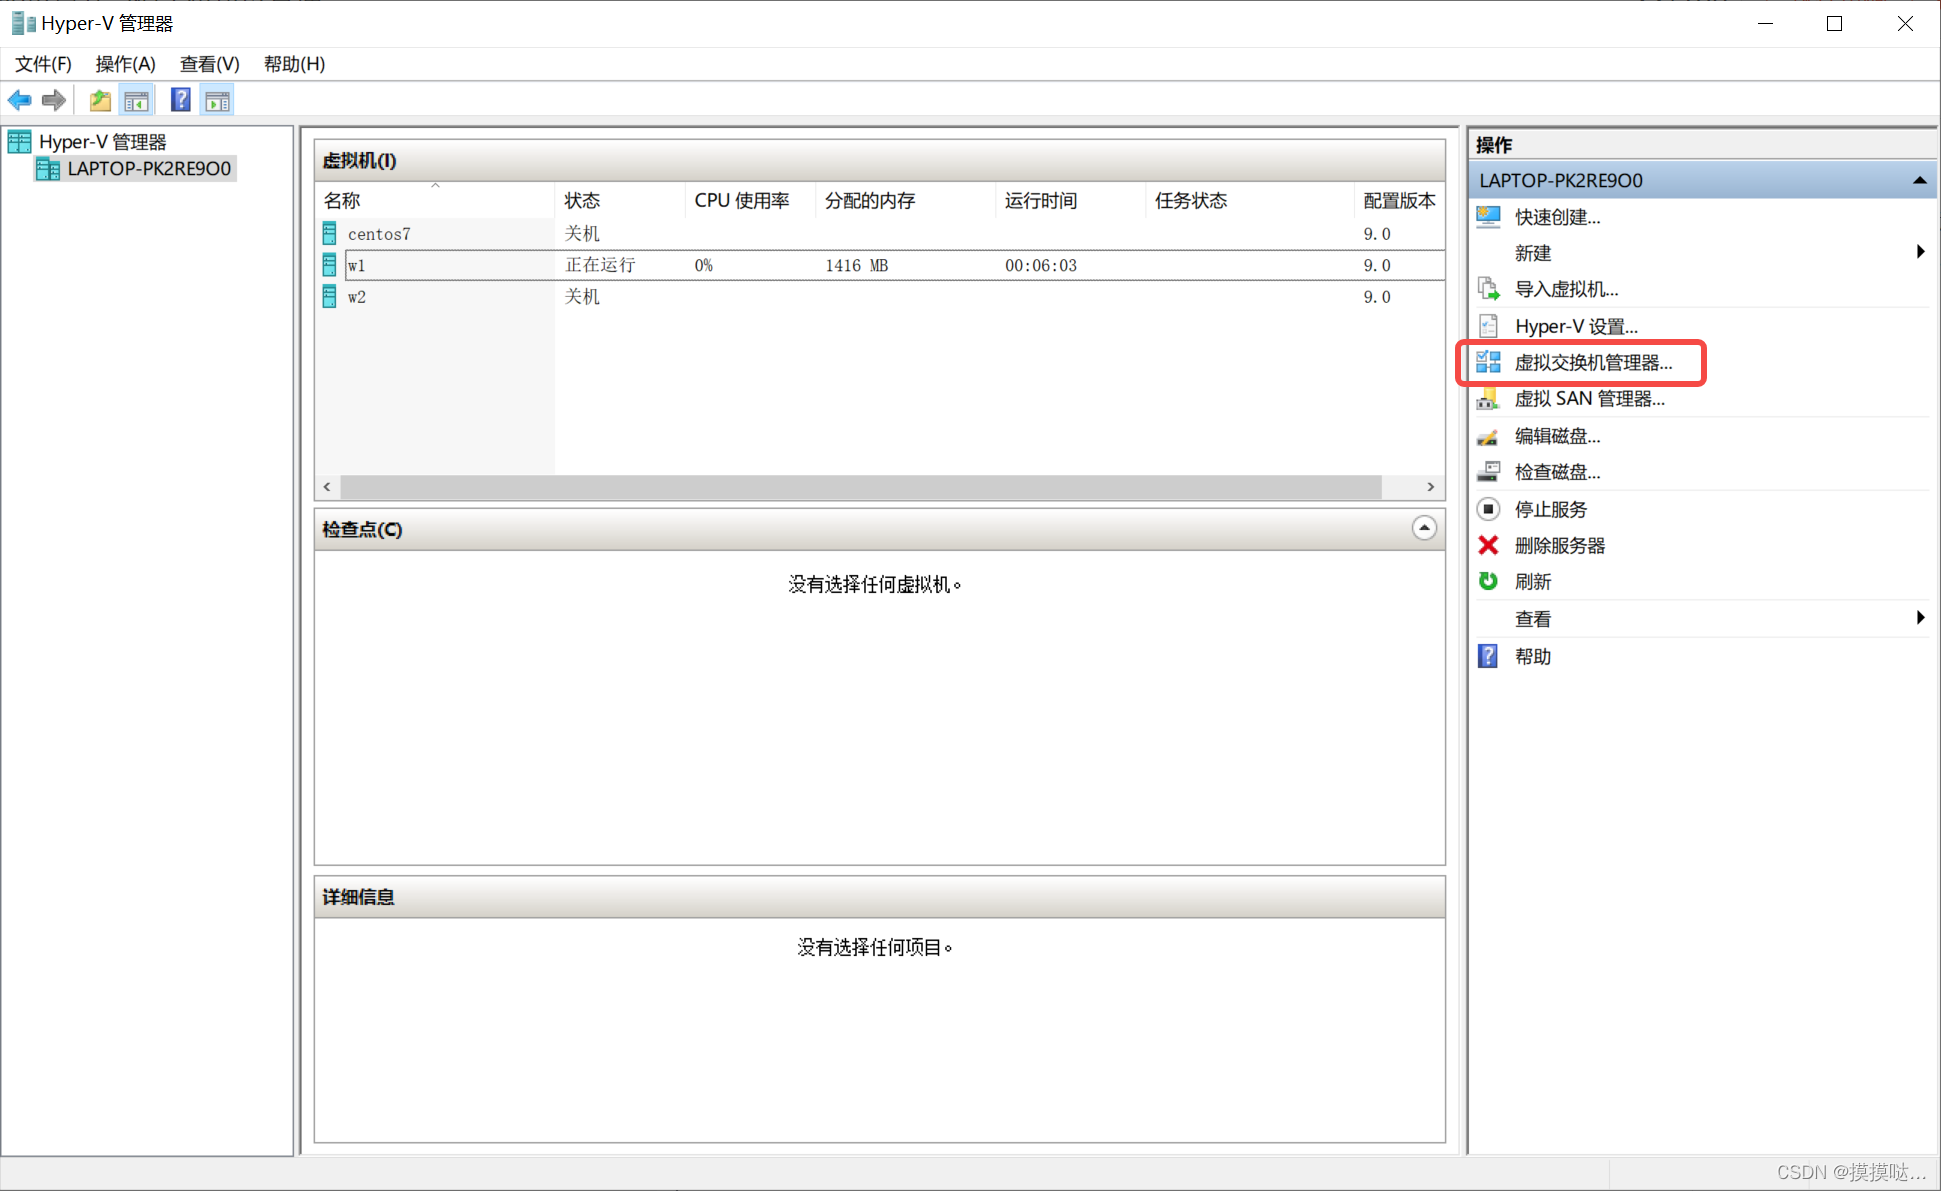Select the centos7 virtual machine row

379,234
